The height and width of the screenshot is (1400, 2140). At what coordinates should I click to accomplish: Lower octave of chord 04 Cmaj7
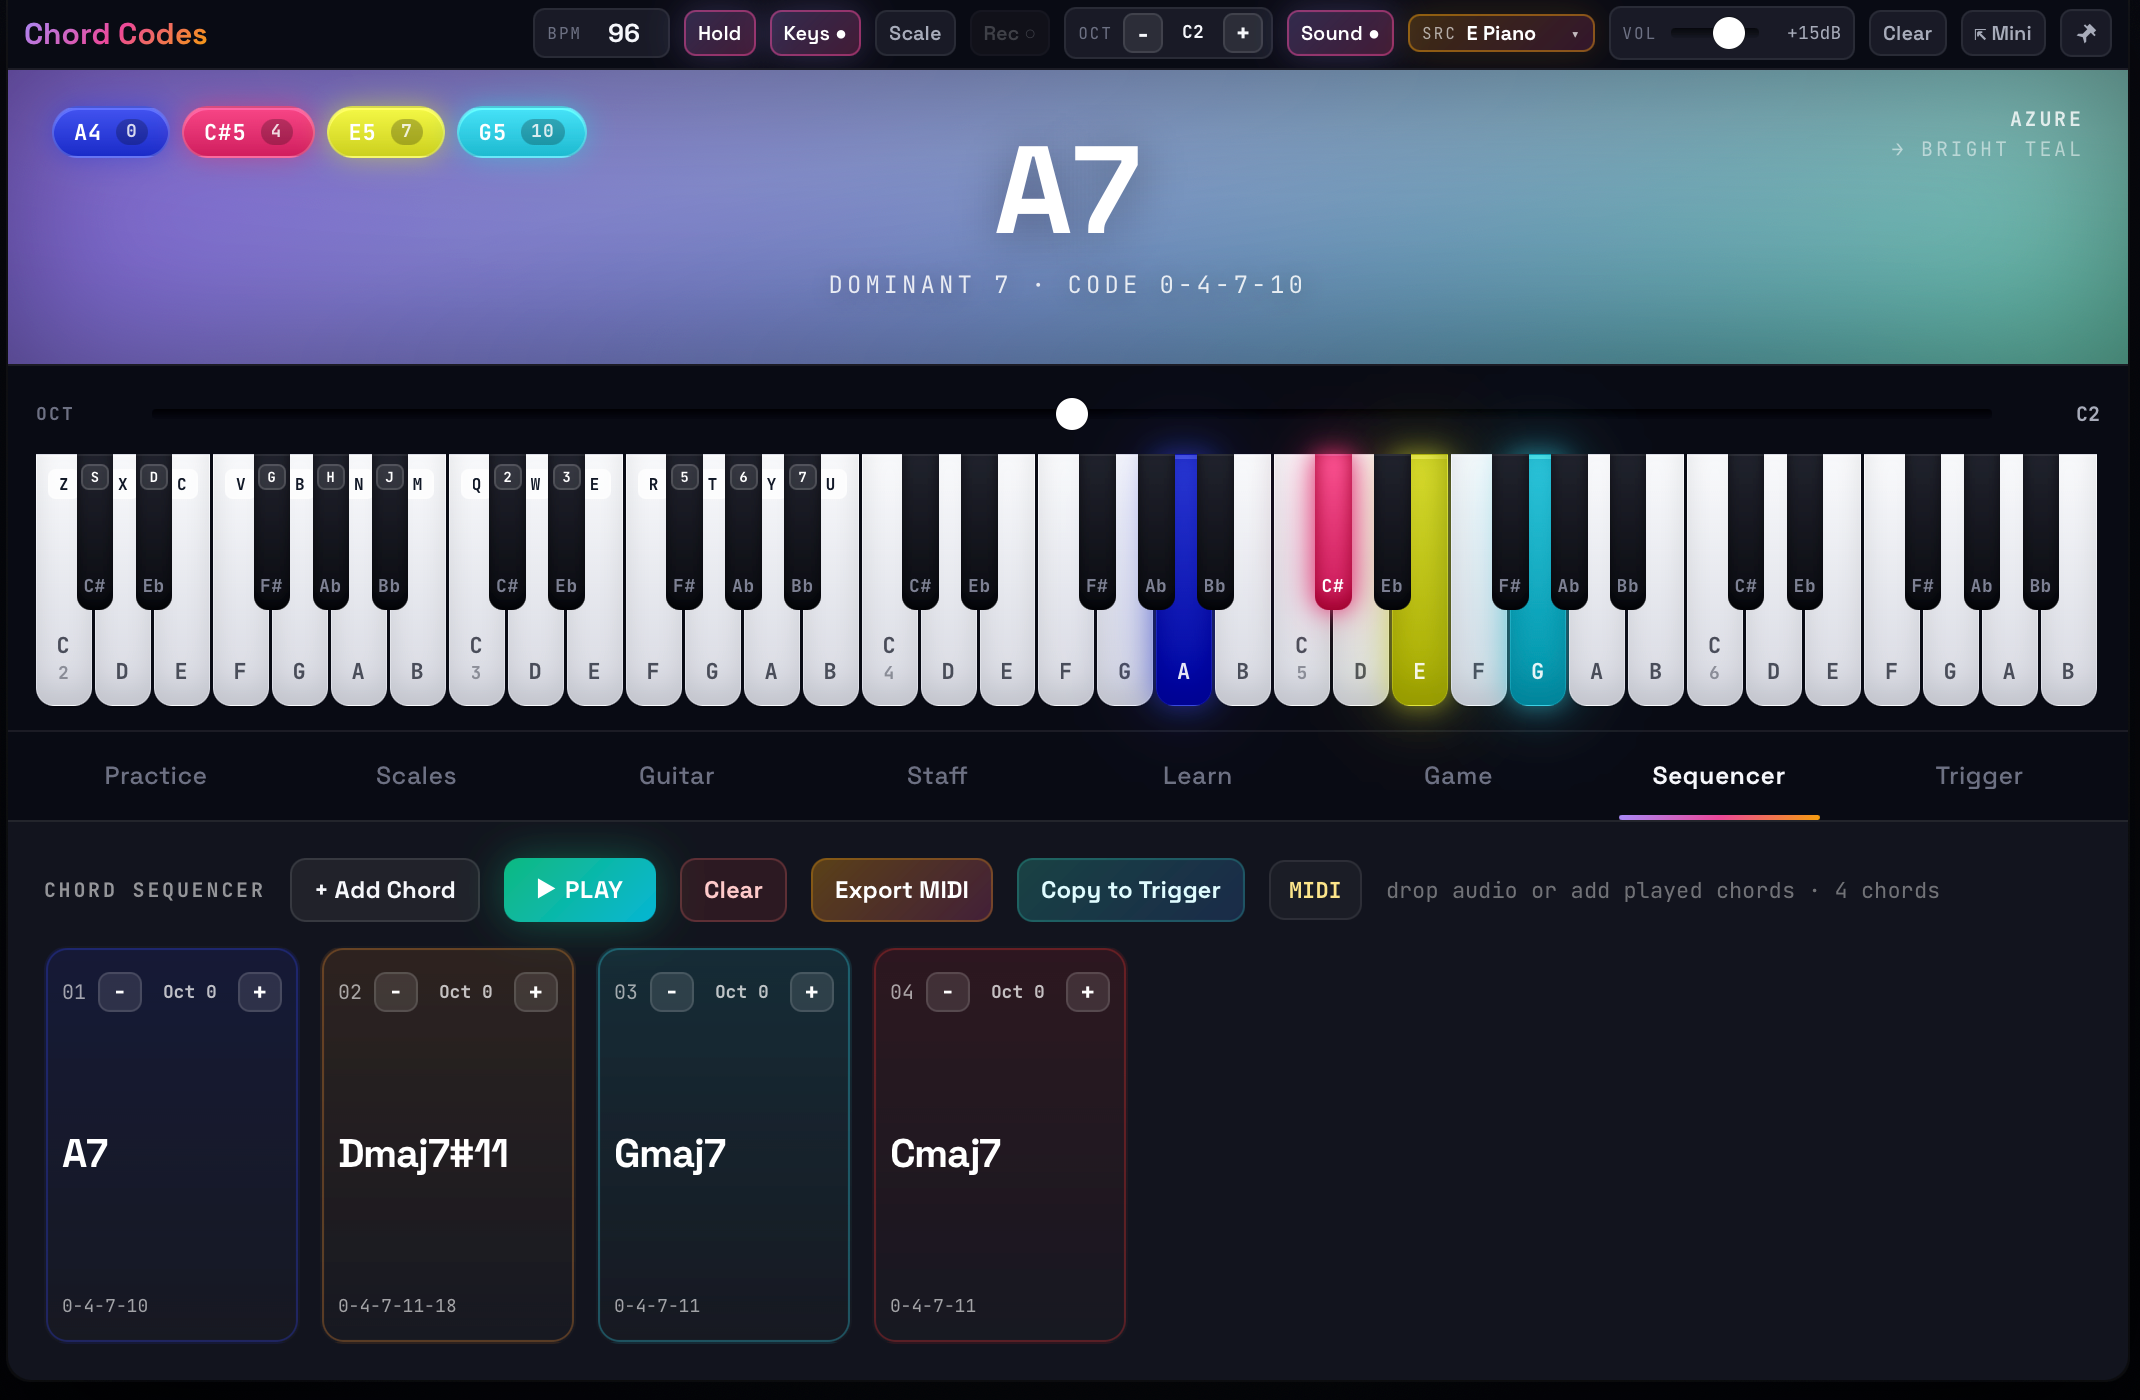[948, 992]
